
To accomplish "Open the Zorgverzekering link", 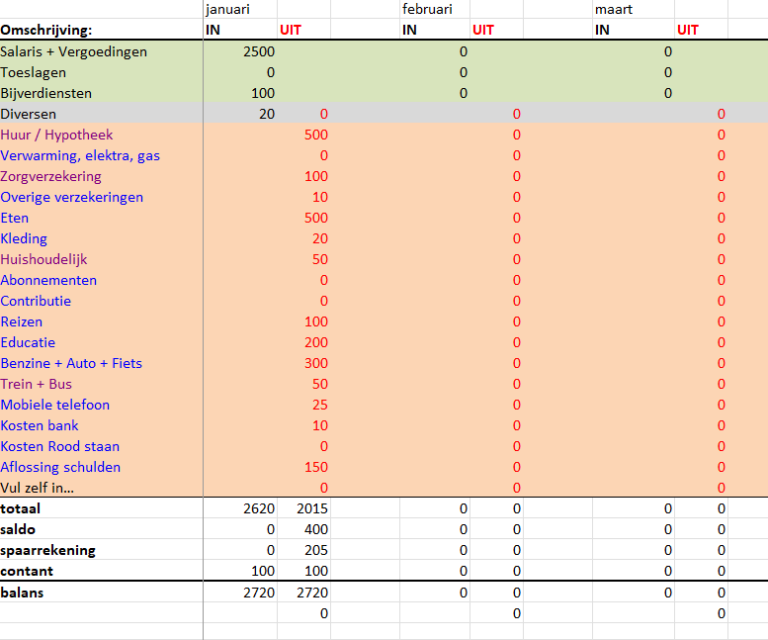I will (51, 176).
